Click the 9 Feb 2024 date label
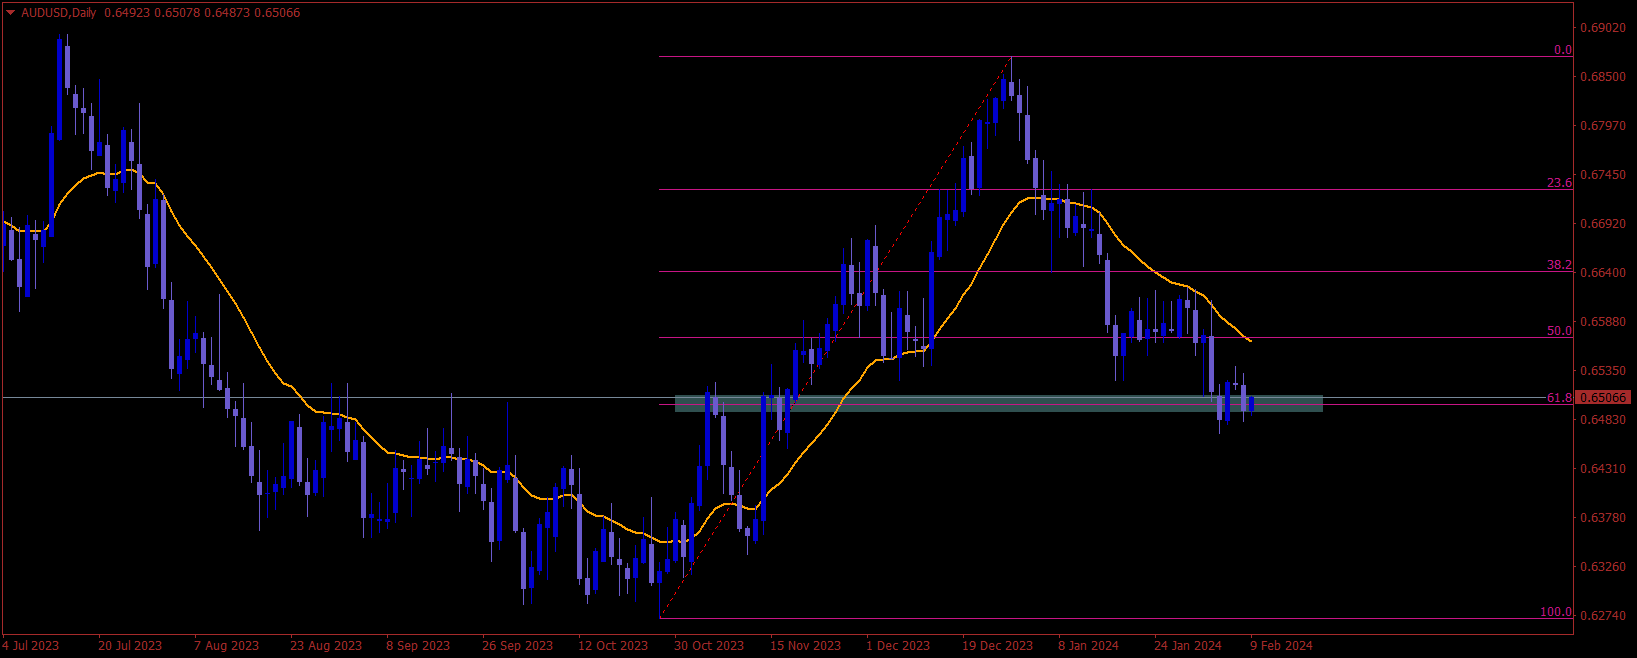This screenshot has width=1637, height=658. click(1281, 646)
